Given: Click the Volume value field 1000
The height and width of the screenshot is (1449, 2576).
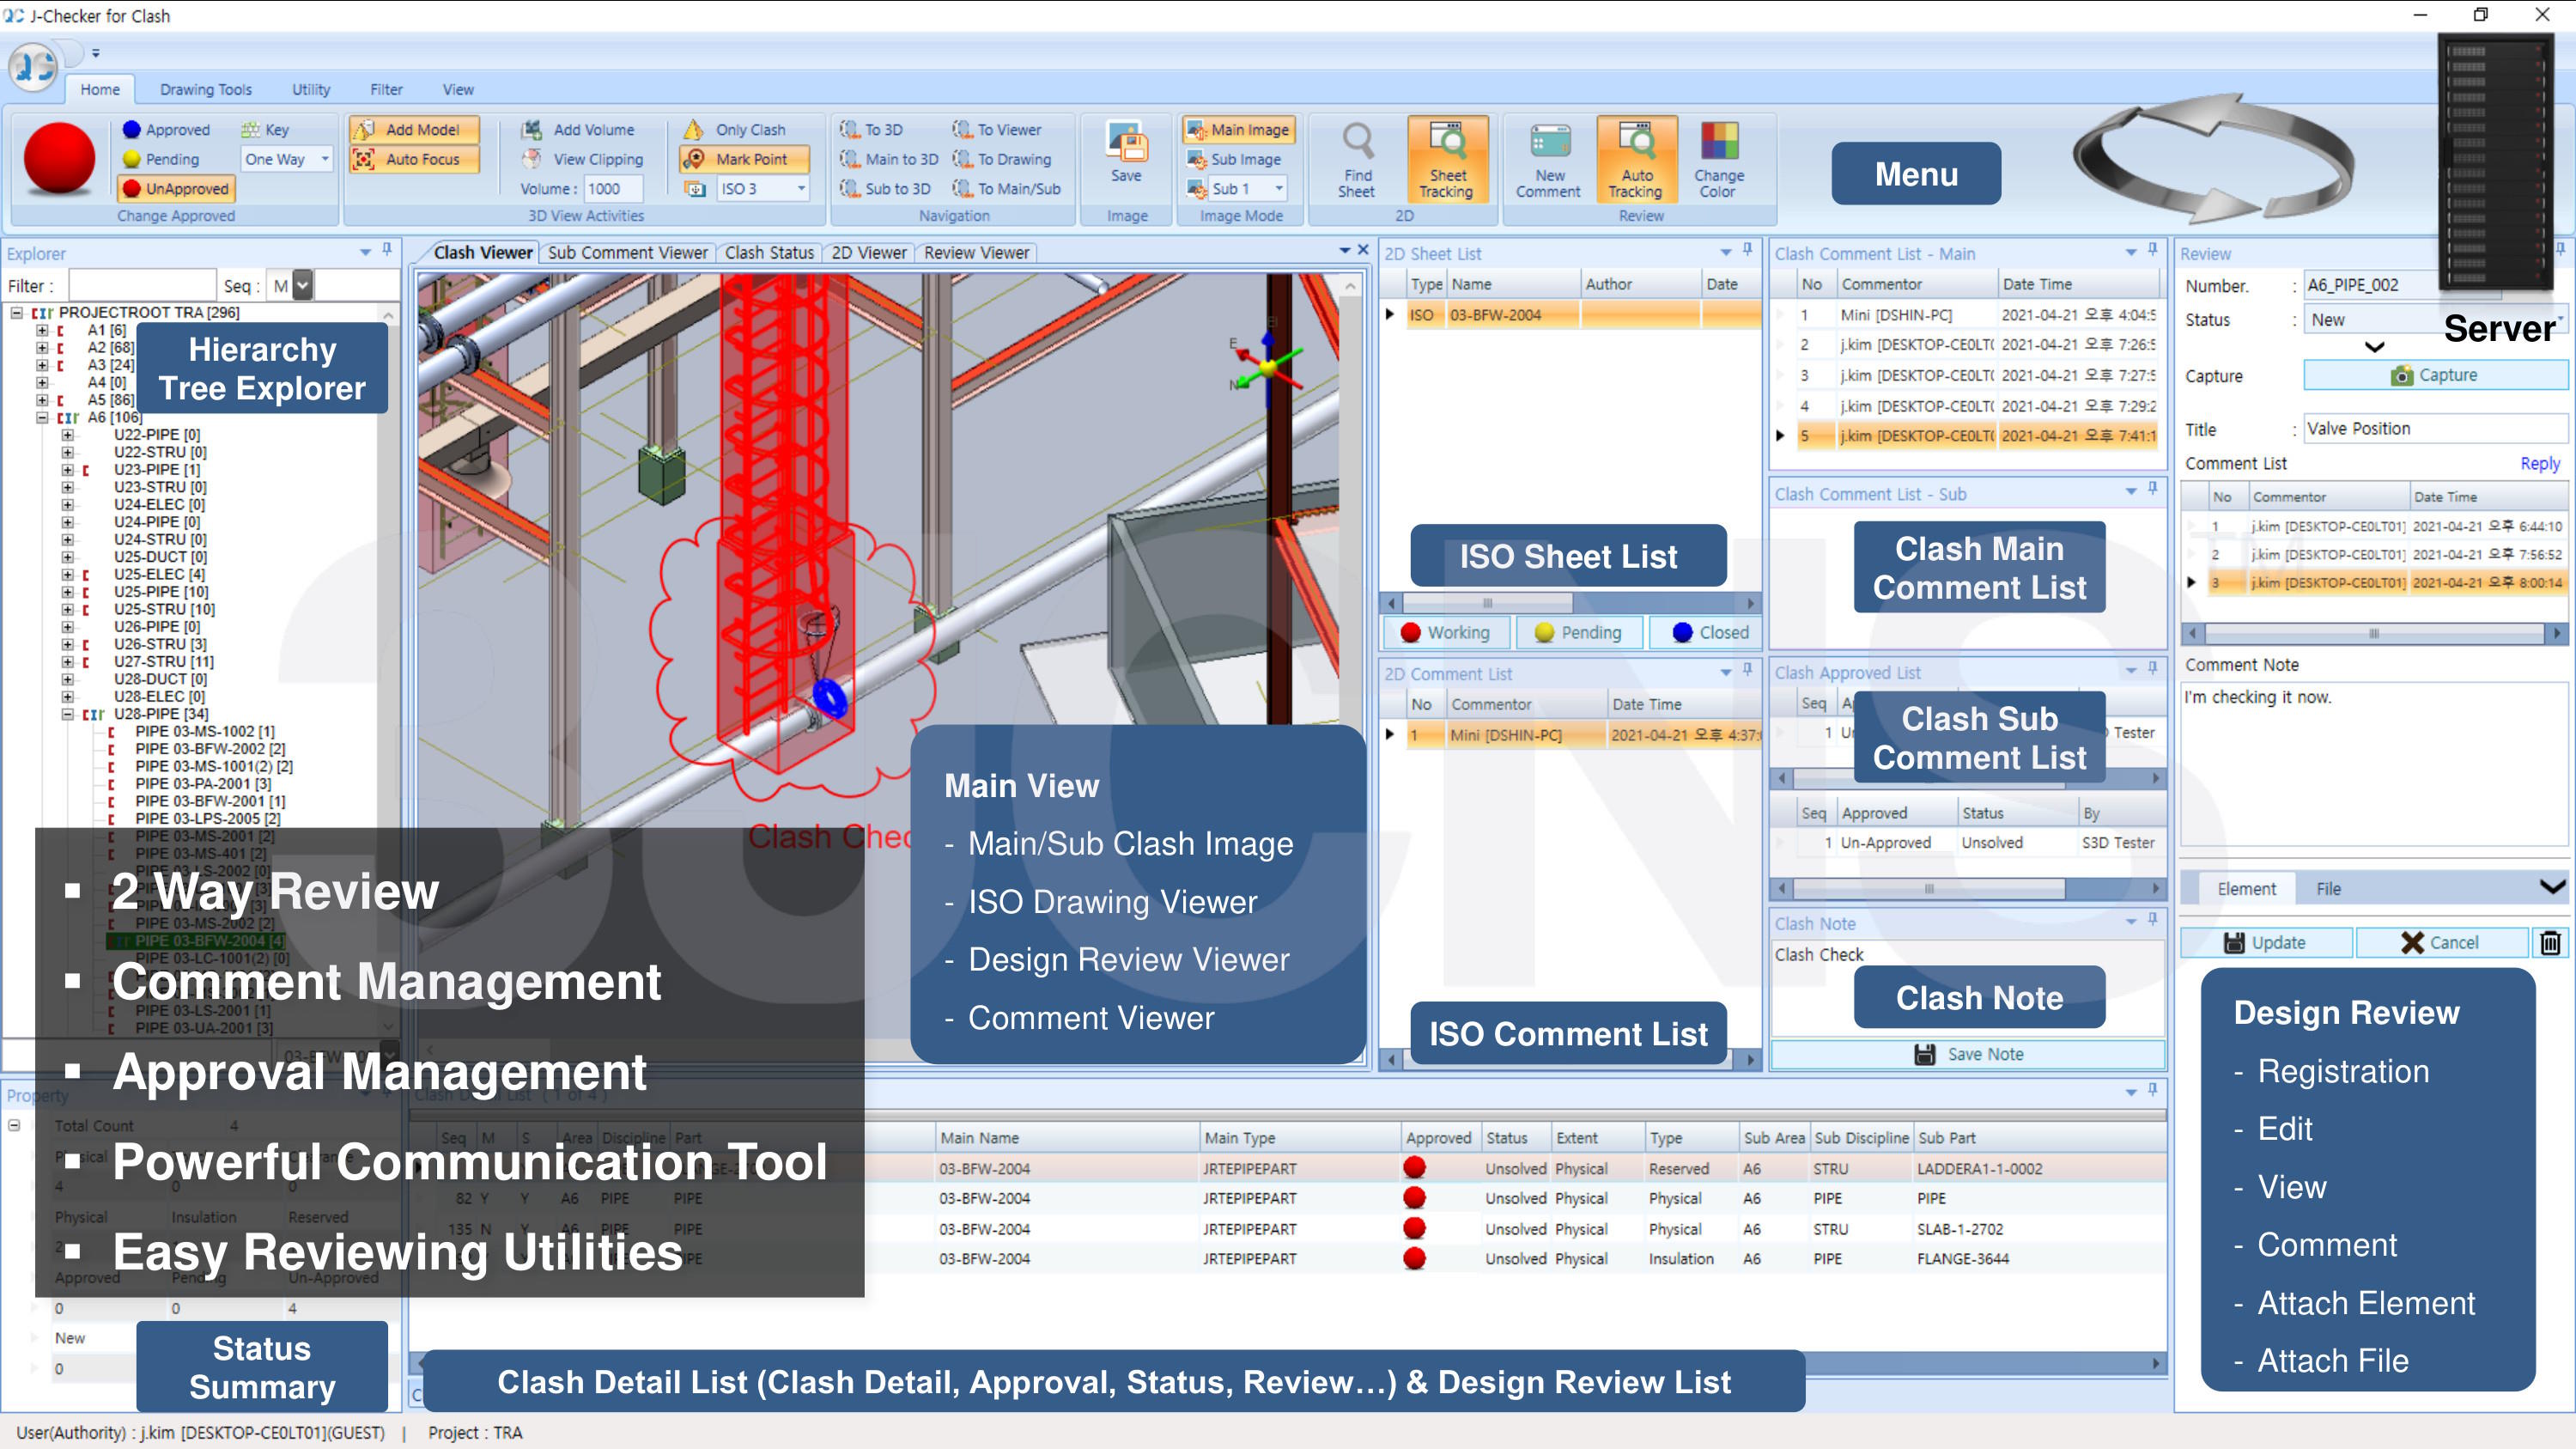Looking at the screenshot, I should (x=612, y=188).
